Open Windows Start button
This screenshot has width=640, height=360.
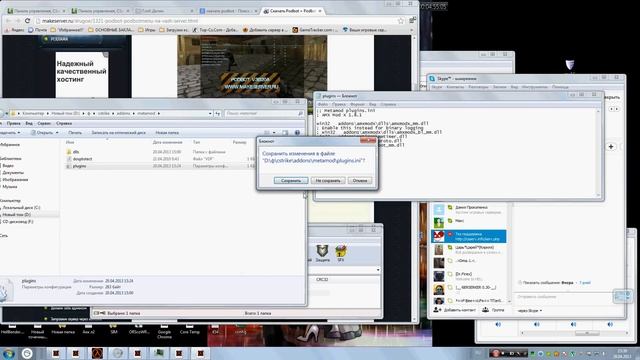9,353
